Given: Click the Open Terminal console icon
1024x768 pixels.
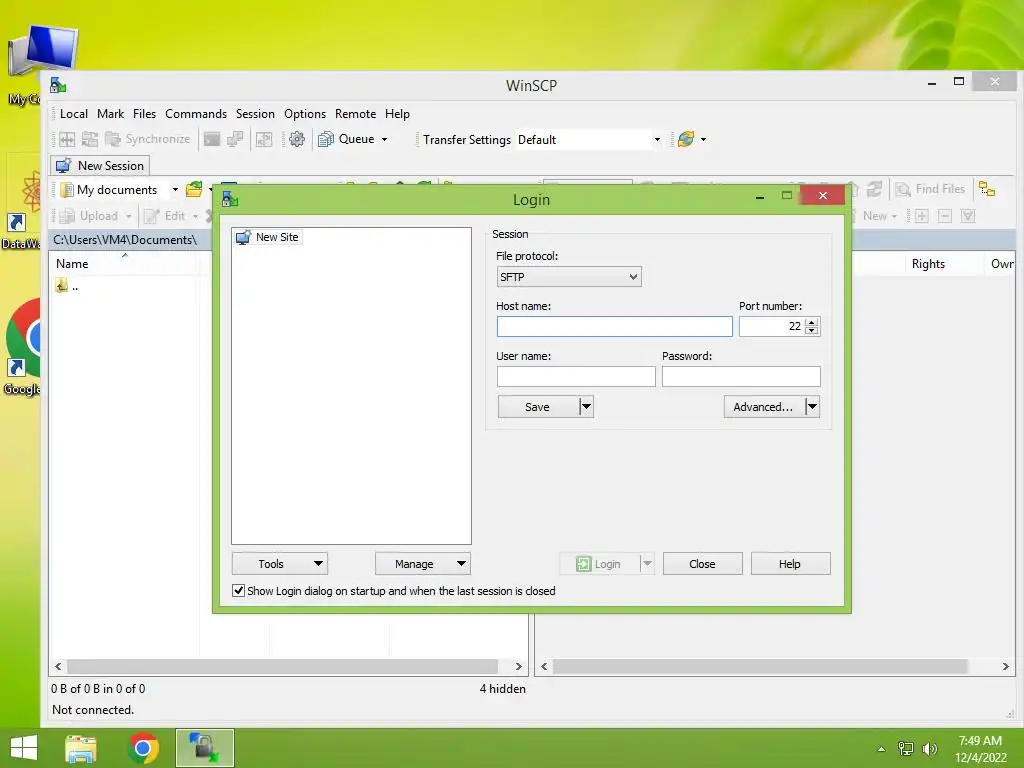Looking at the screenshot, I should (212, 139).
